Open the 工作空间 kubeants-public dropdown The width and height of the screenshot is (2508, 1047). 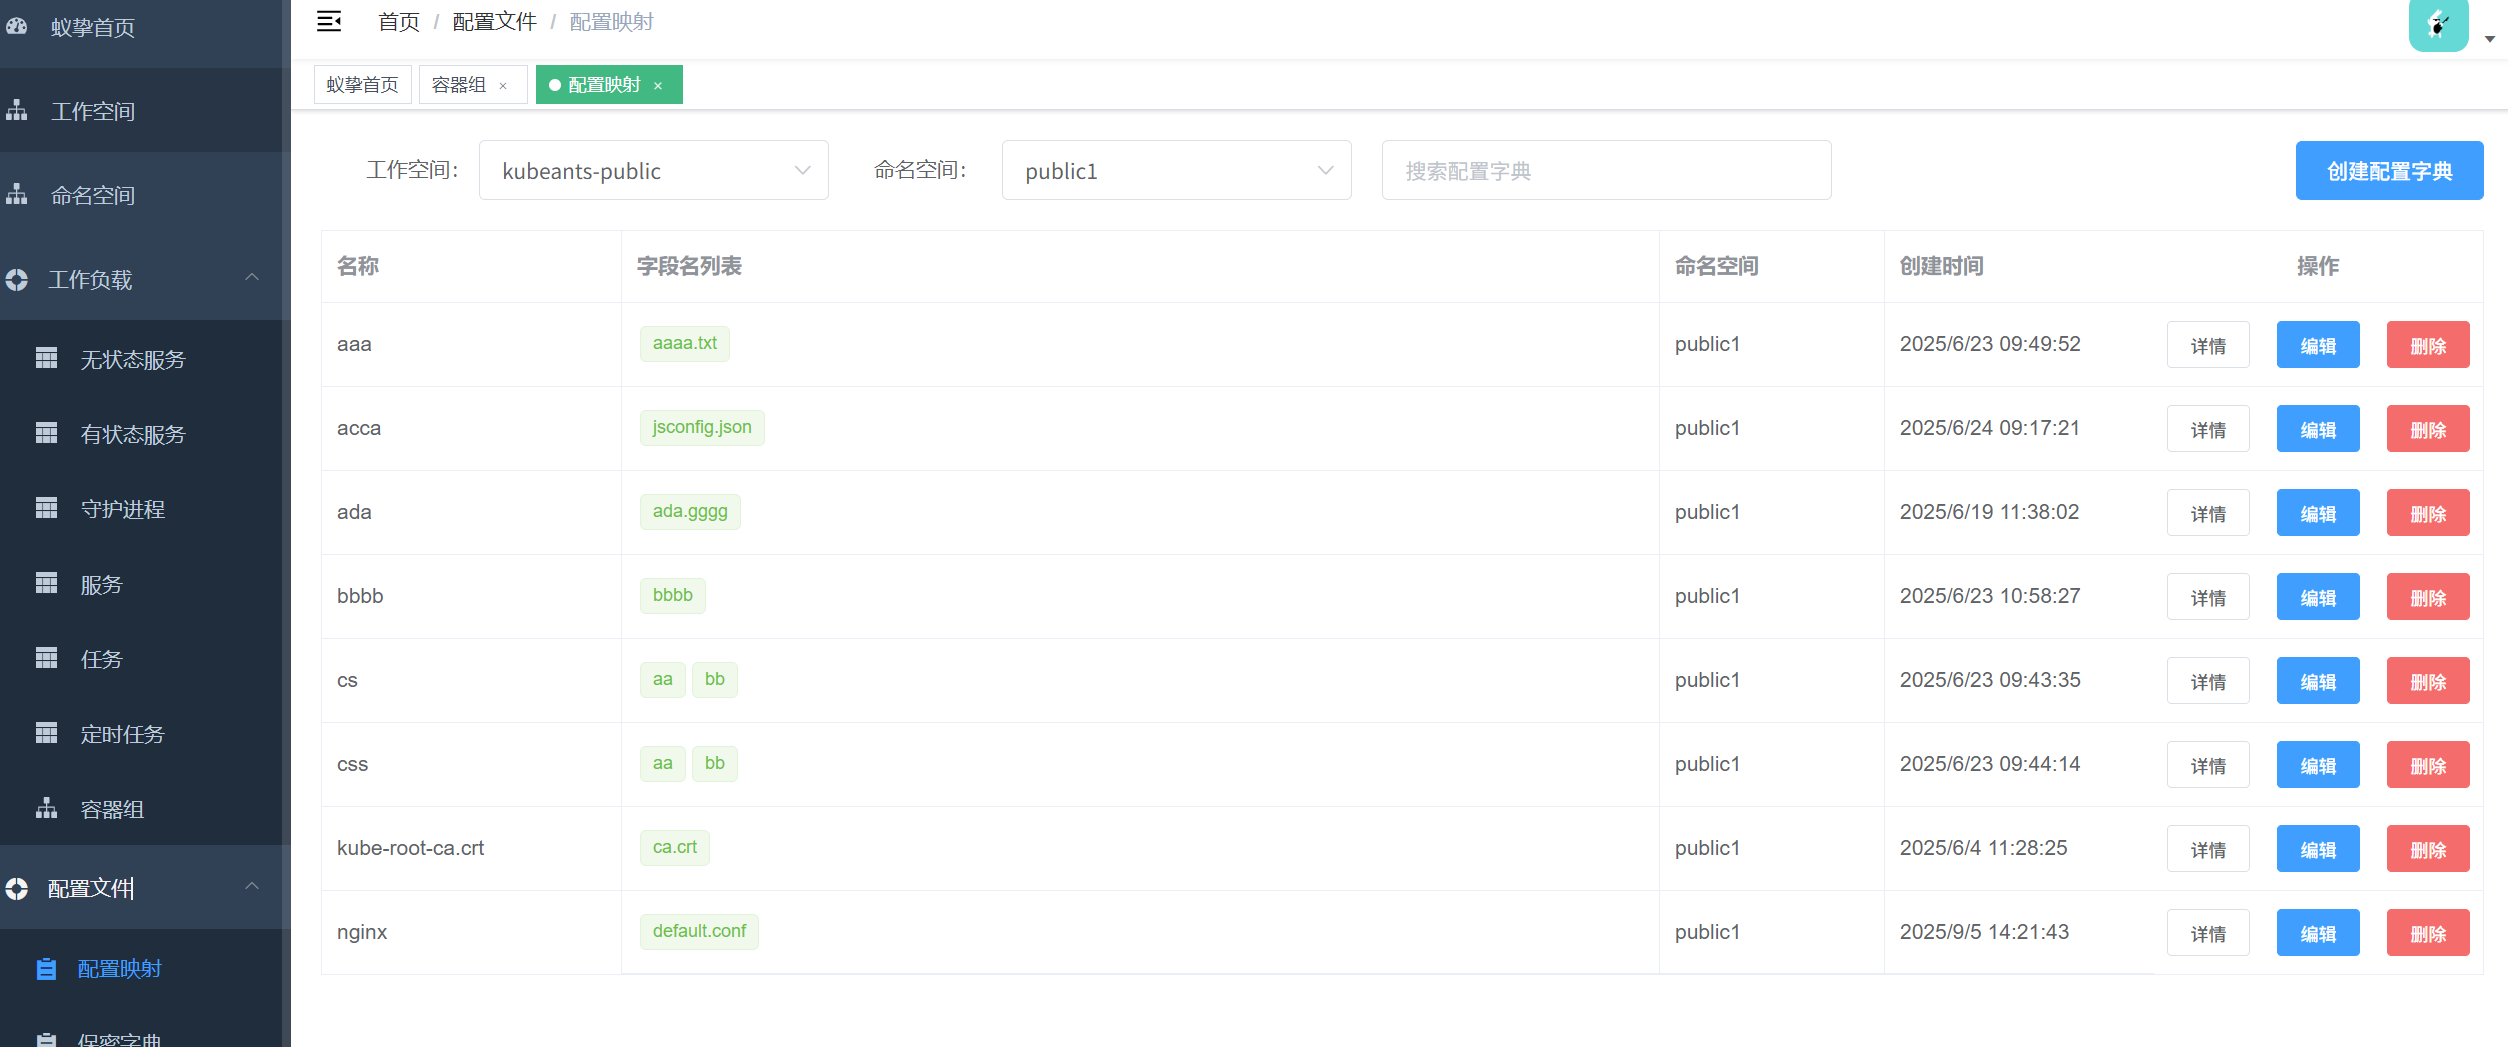click(653, 171)
